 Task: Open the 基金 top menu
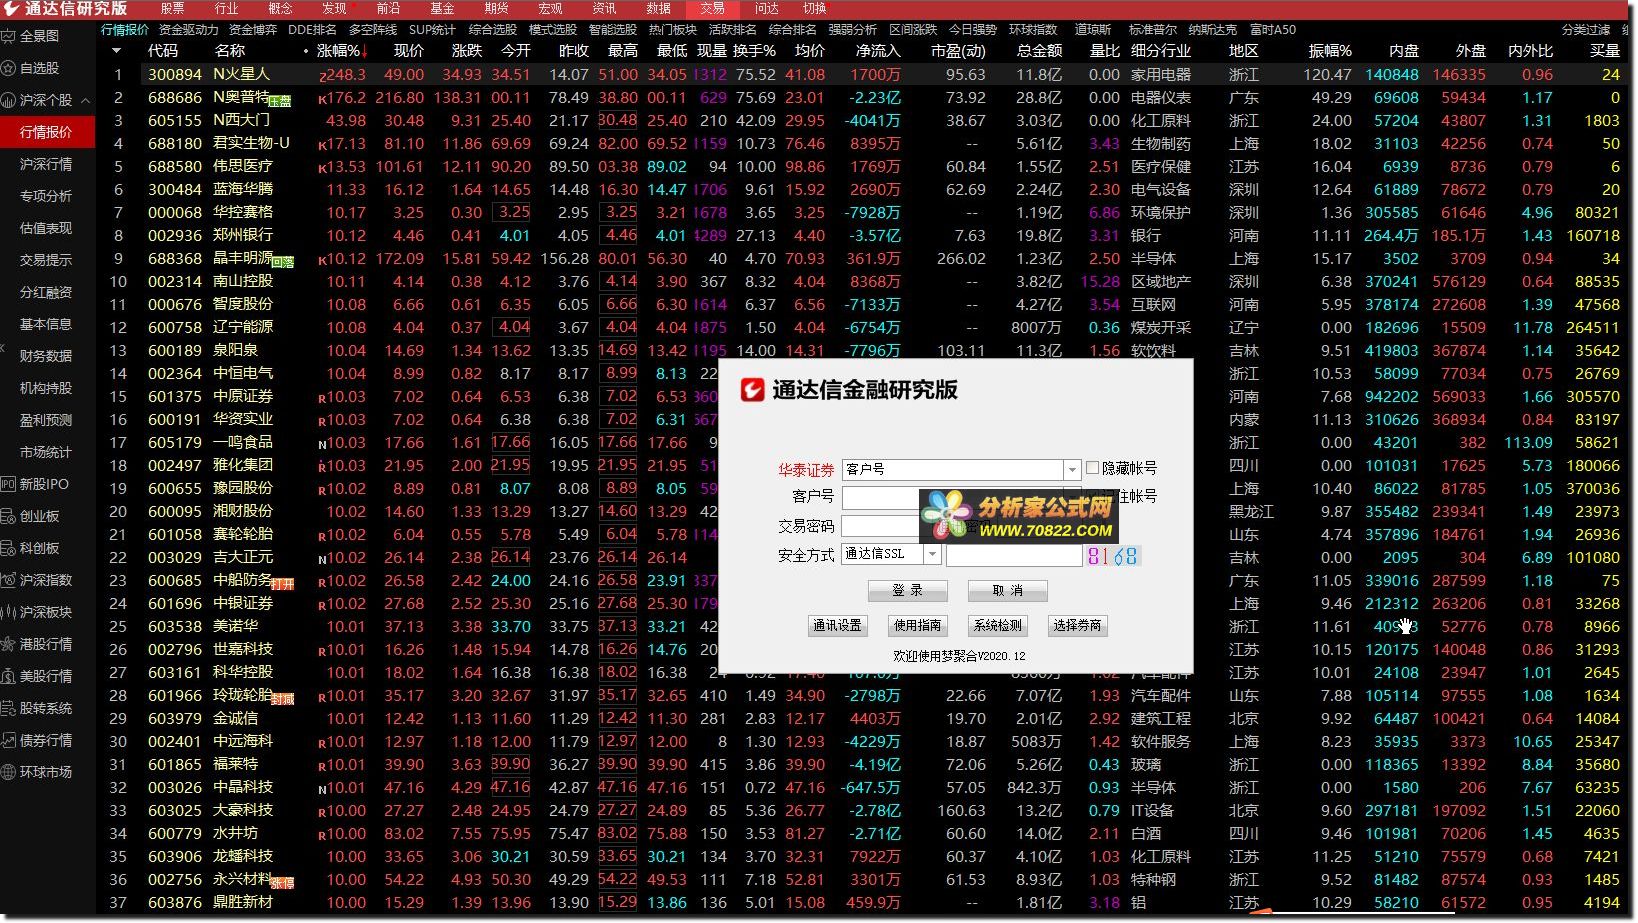tap(442, 8)
